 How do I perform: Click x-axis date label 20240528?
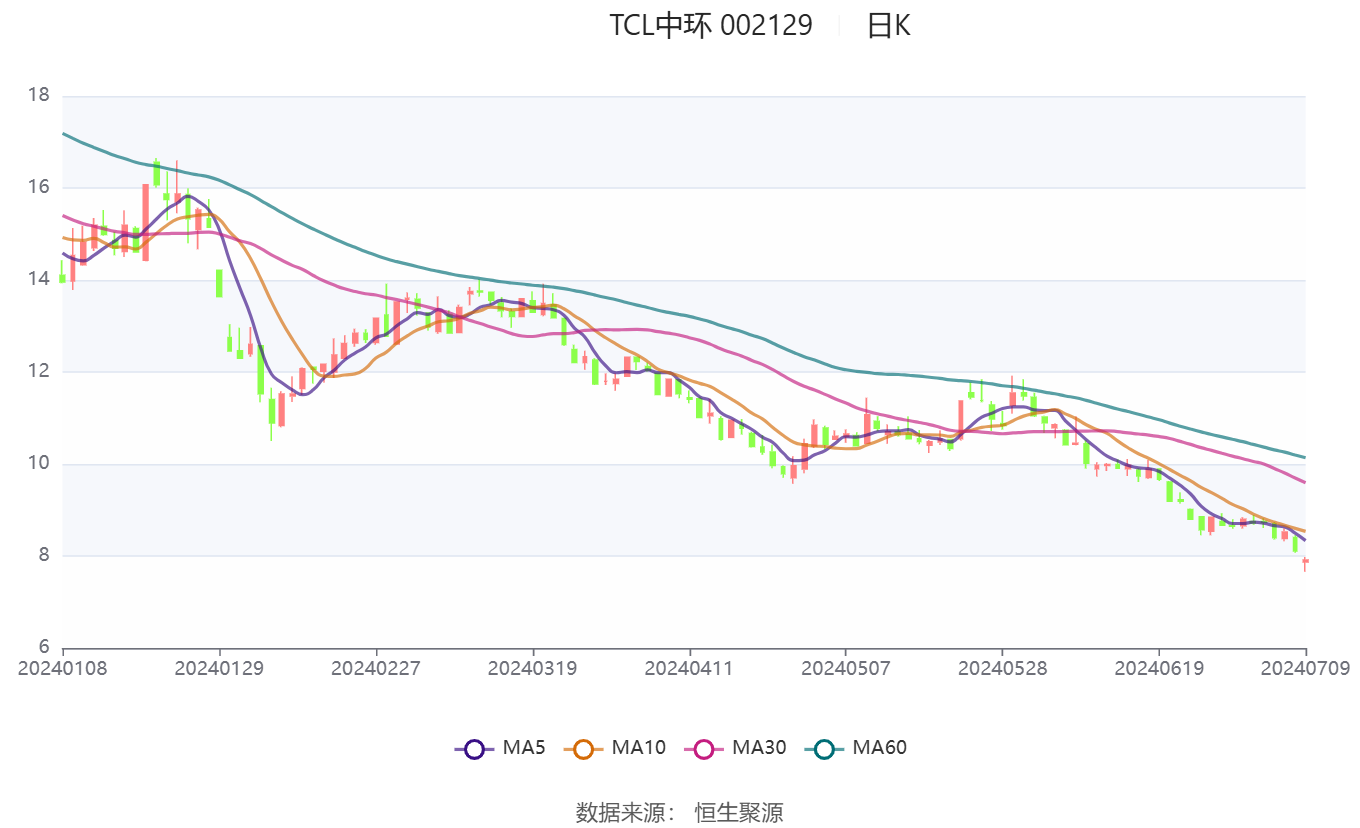[1002, 667]
